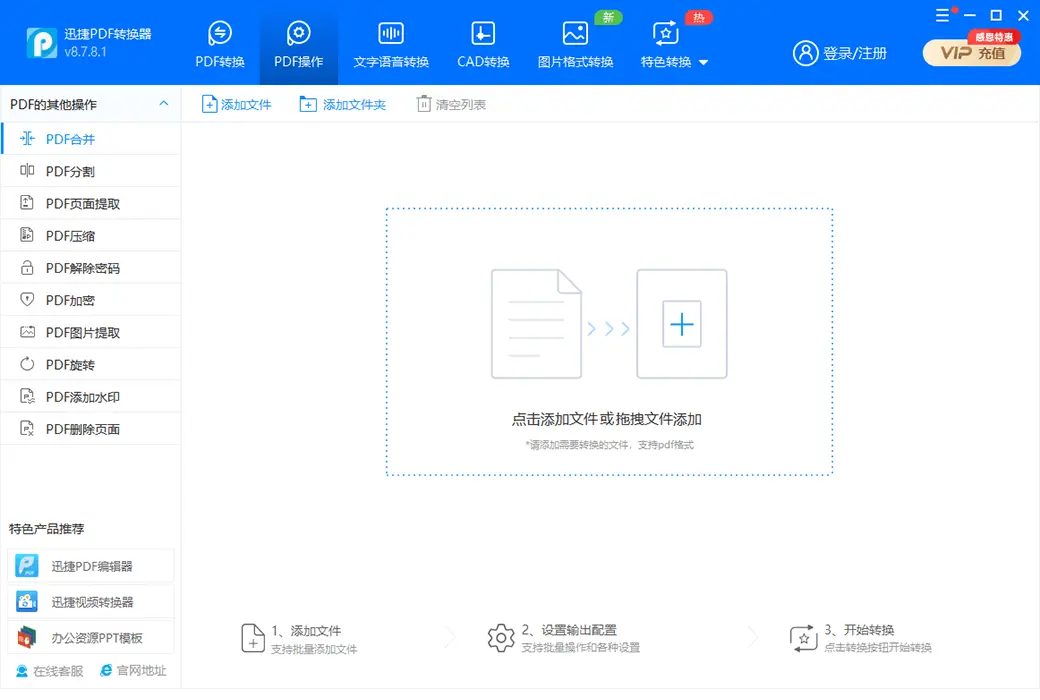The height and width of the screenshot is (700, 1040).
Task: Click the 在线客服 agent icon
Action: click(22, 671)
